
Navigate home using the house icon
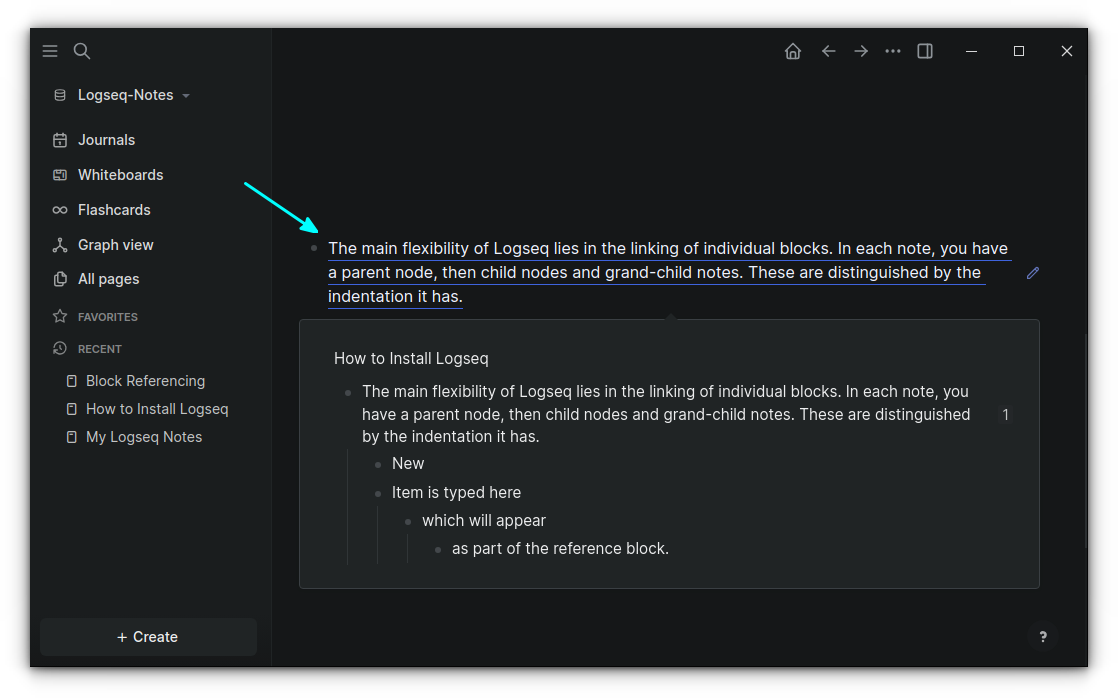(x=793, y=51)
